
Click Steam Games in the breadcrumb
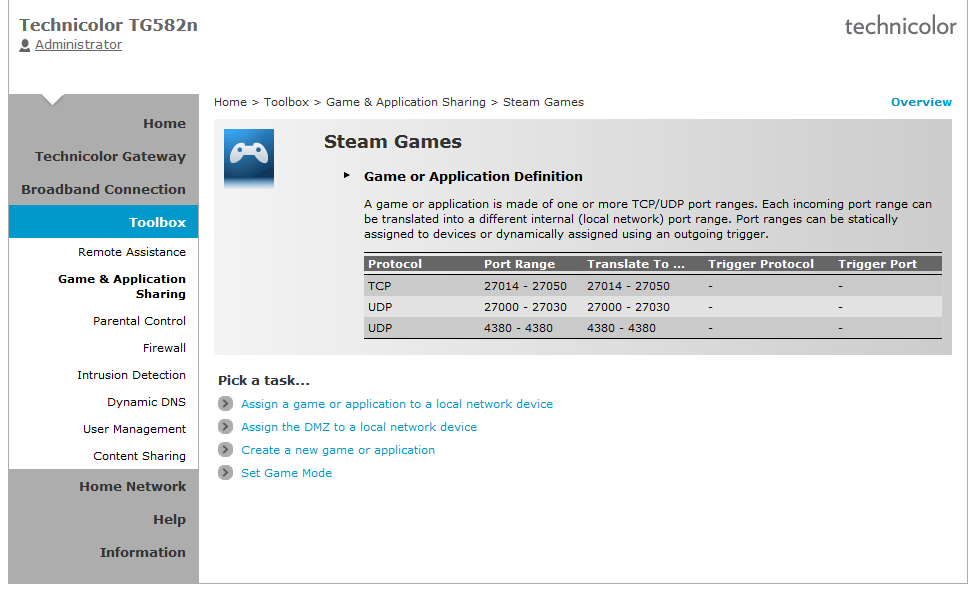pyautogui.click(x=544, y=102)
